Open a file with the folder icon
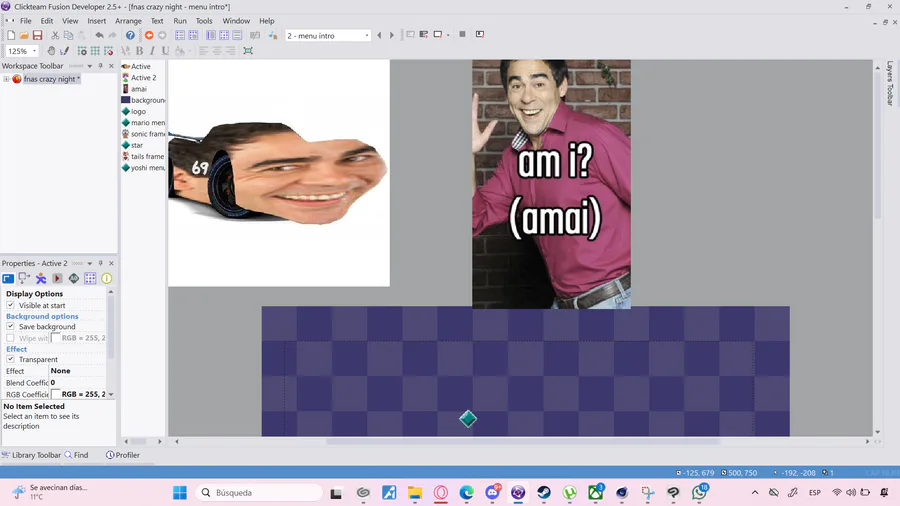This screenshot has width=900, height=506. point(24,36)
